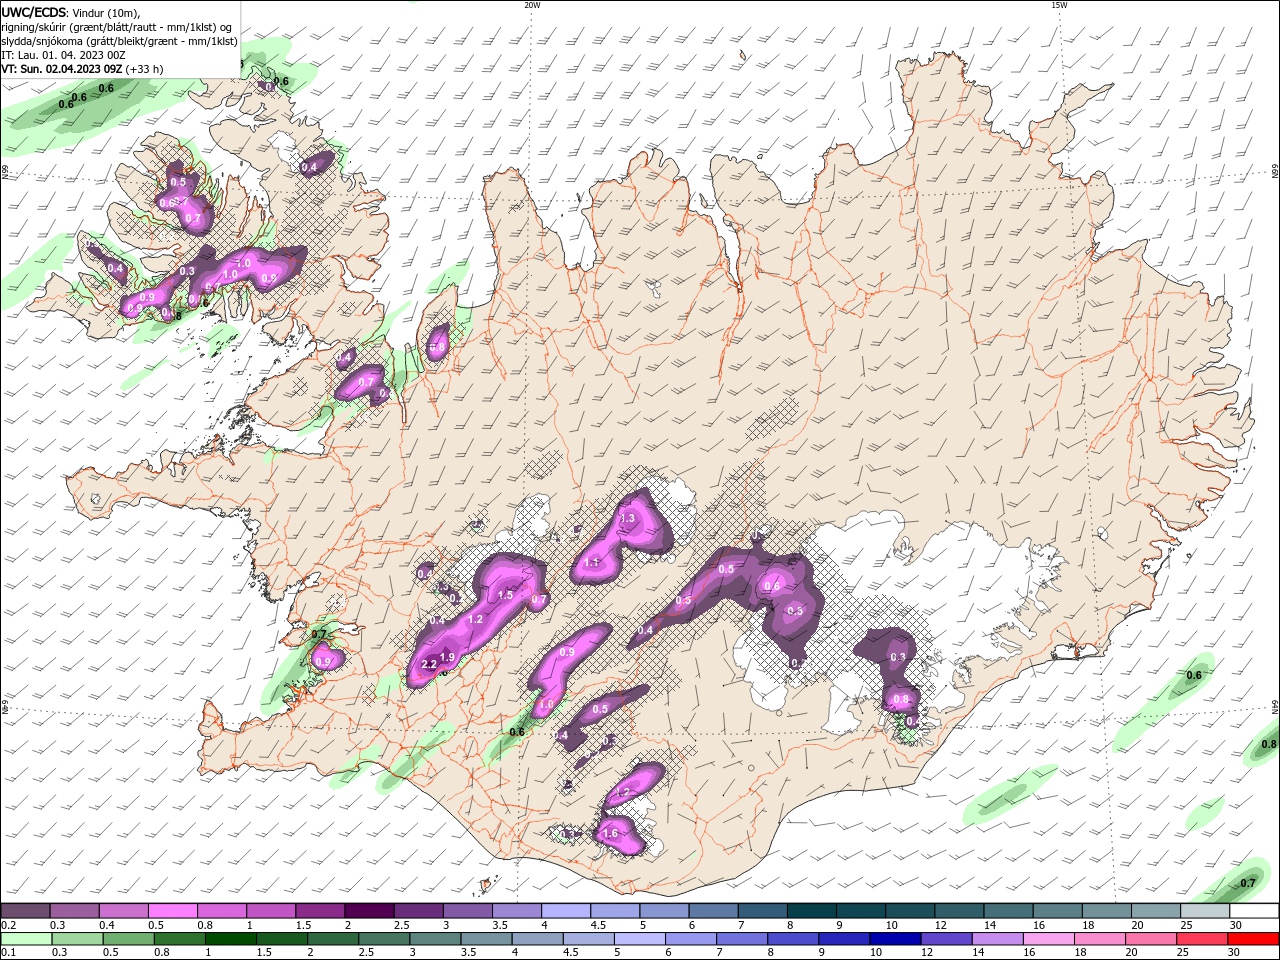Select the lilac lower swatch between 14 and 16
The height and width of the screenshot is (960, 1280).
point(996,939)
